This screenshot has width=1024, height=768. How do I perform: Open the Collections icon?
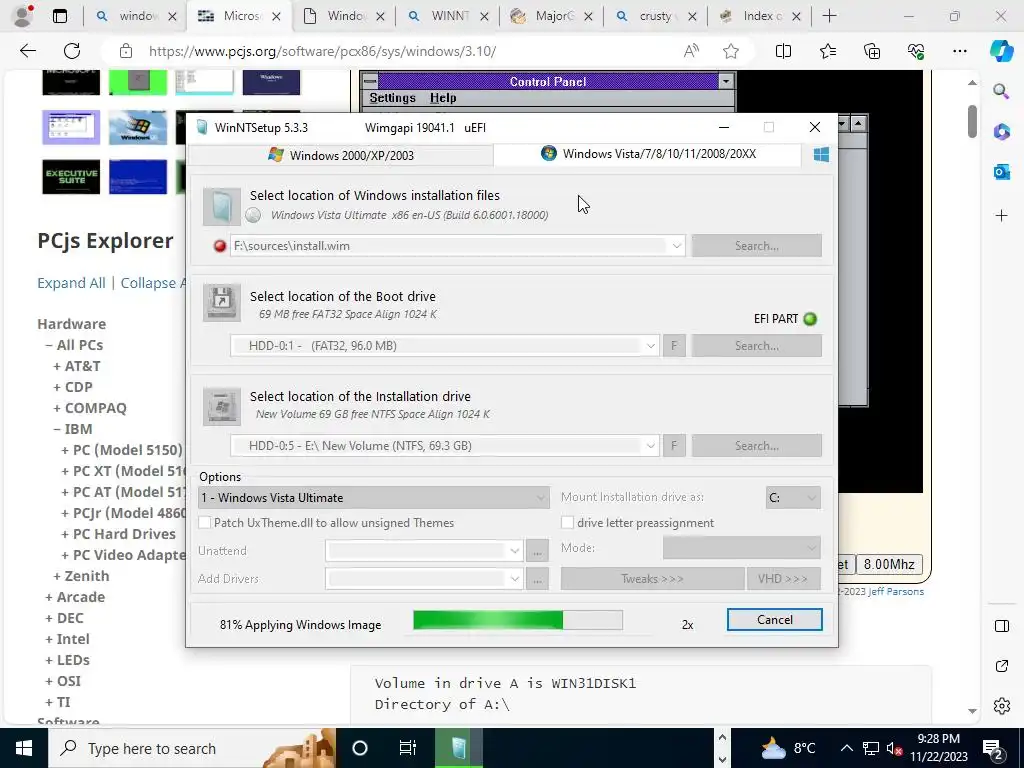pyautogui.click(x=872, y=51)
